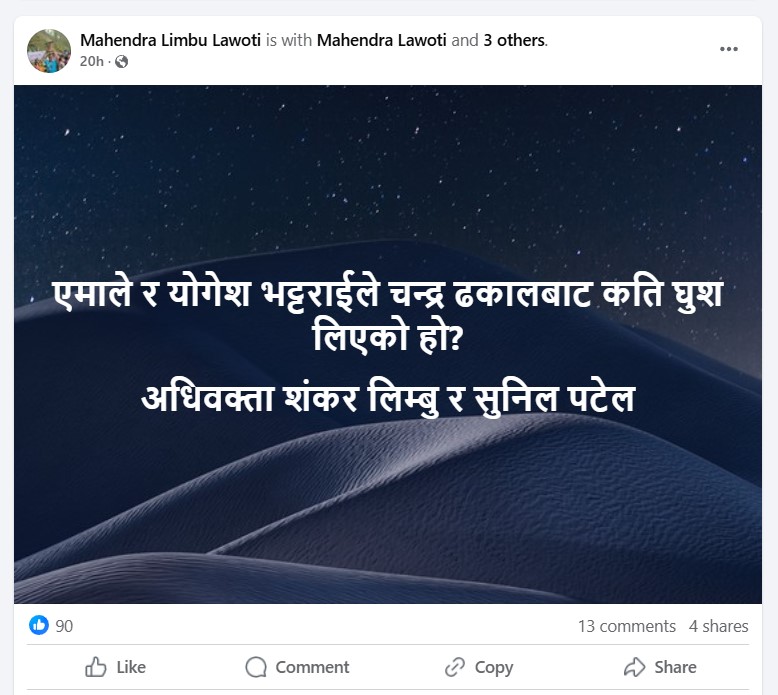Click the blue like reaction icon
Viewport: 778px width, 695px height.
click(x=39, y=625)
